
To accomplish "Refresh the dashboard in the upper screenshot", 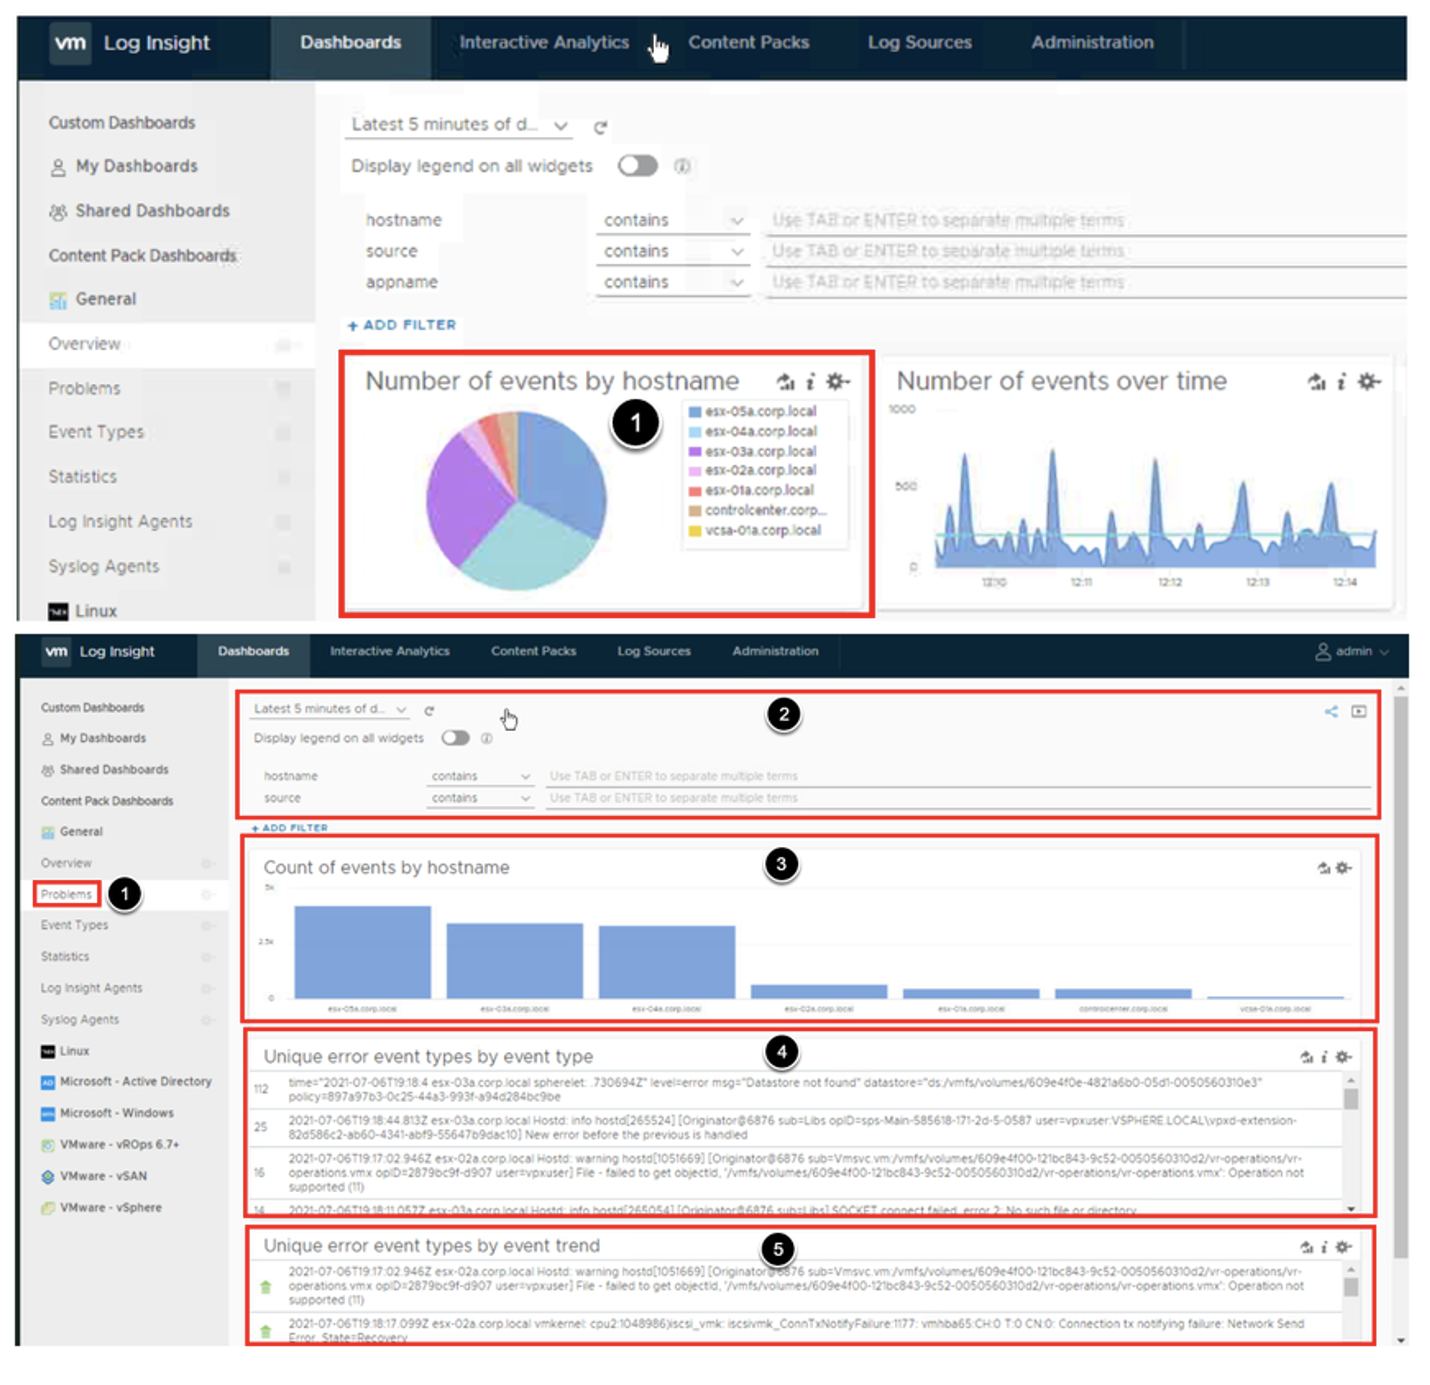I will coord(600,127).
